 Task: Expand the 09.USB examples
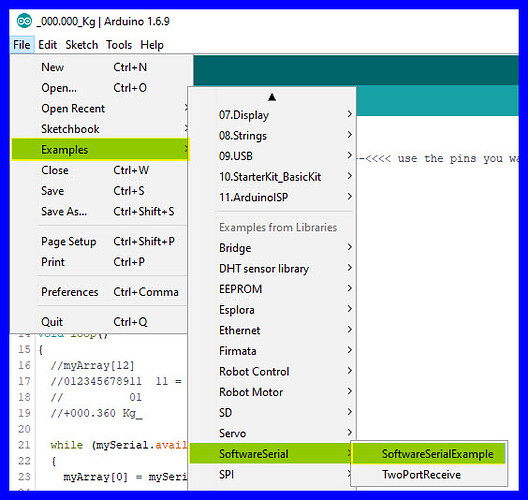[x=272, y=156]
